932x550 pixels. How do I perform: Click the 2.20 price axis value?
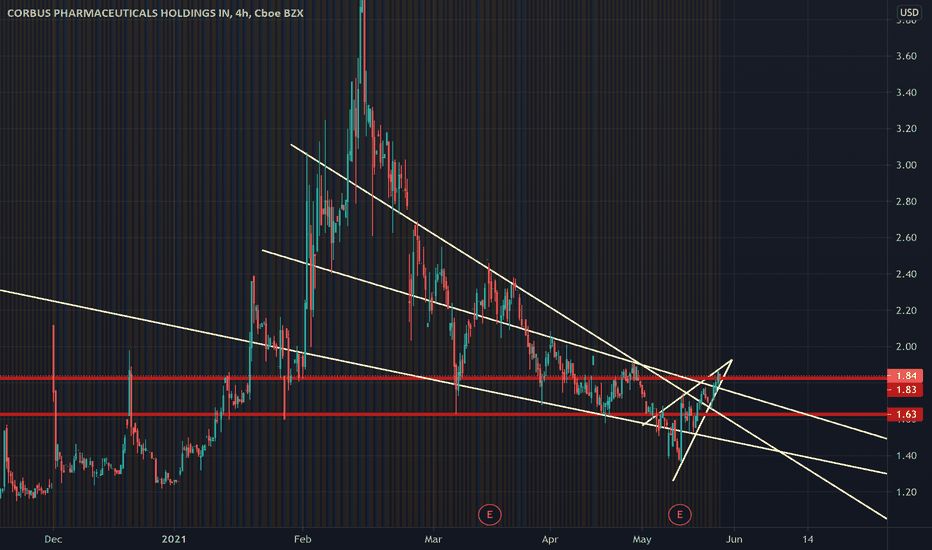[x=906, y=310]
